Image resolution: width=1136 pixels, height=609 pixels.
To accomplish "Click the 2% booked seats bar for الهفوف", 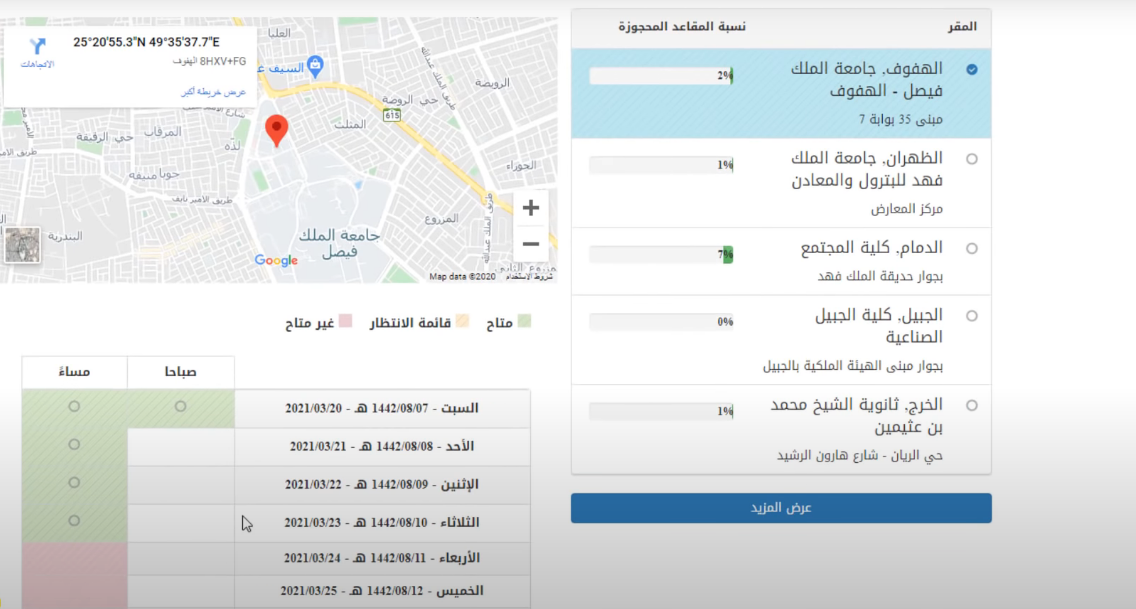I will (x=661, y=75).
